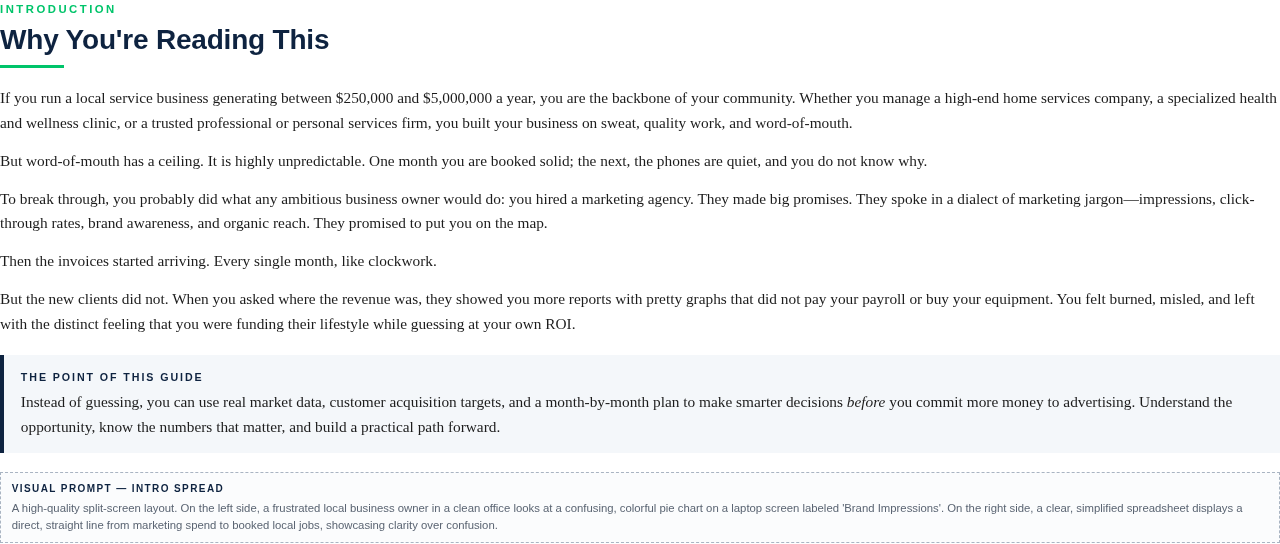Click the dark left border of callout box
This screenshot has width=1280, height=544.
coord(2,404)
